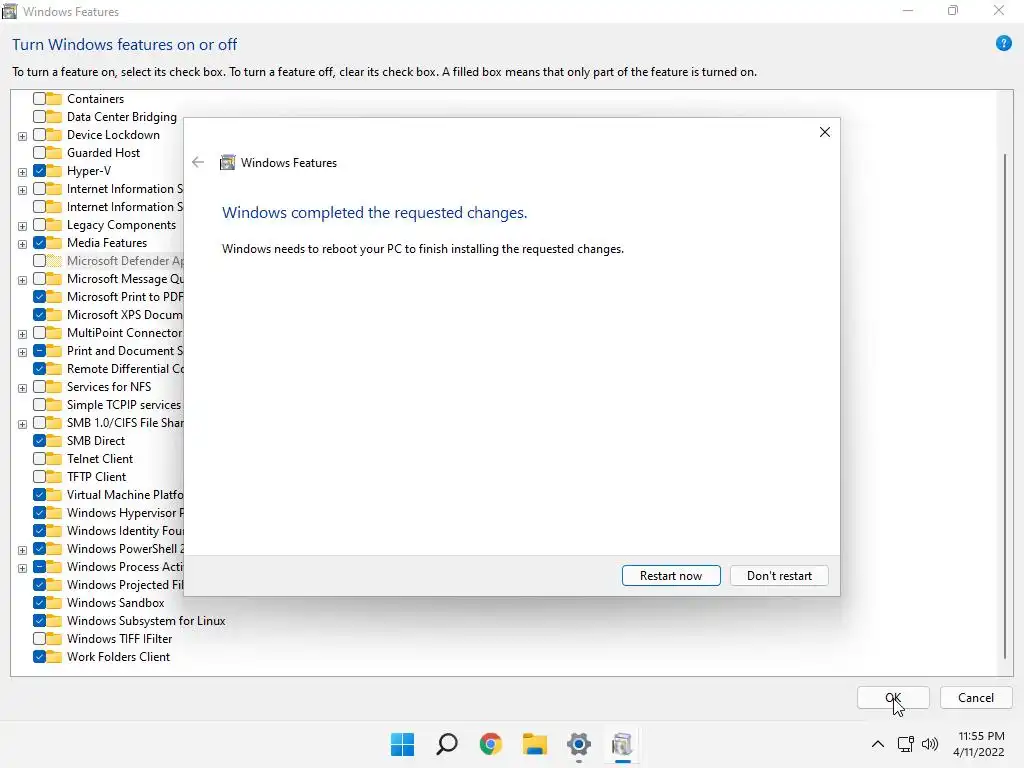1024x768 pixels.
Task: Uncheck the Hyper-V checkbox
Action: point(39,170)
